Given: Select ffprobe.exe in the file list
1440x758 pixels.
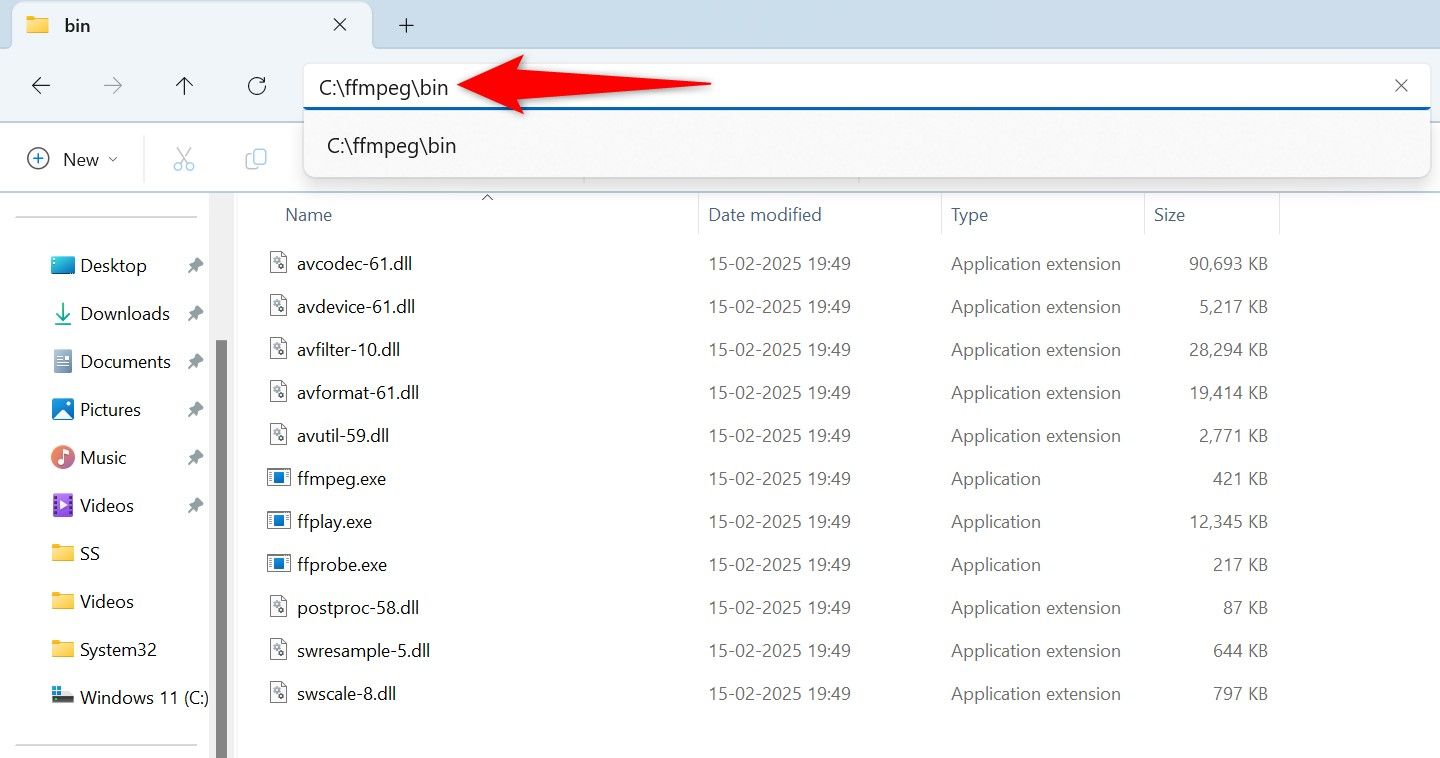Looking at the screenshot, I should 344,564.
